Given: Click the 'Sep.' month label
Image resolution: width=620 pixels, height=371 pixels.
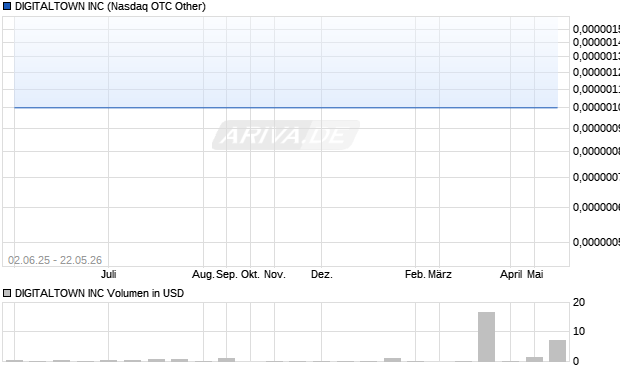Looking at the screenshot, I should [227, 274].
